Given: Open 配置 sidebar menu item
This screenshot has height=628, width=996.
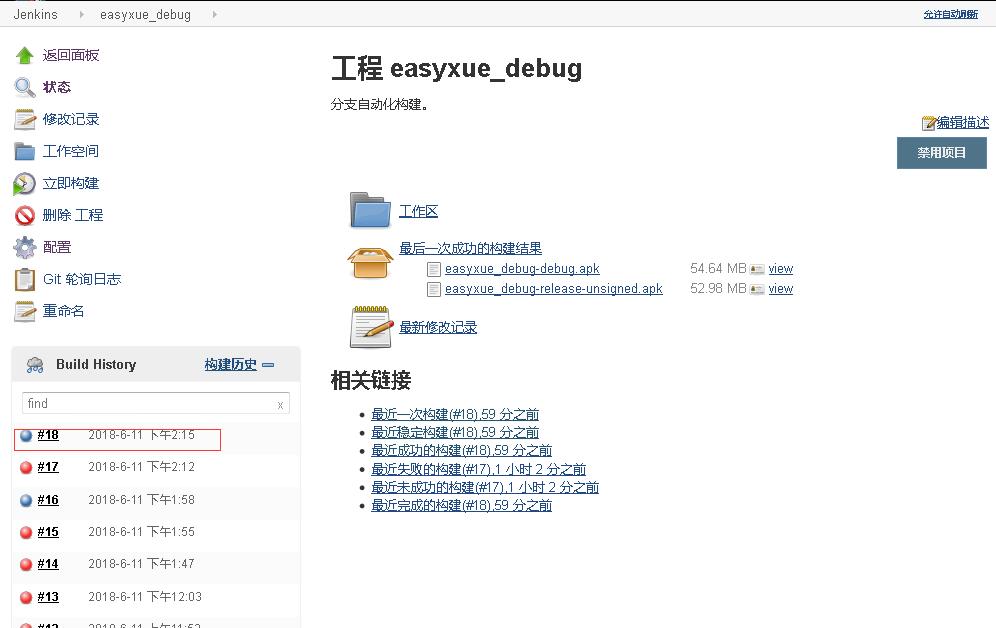Looking at the screenshot, I should click(57, 247).
